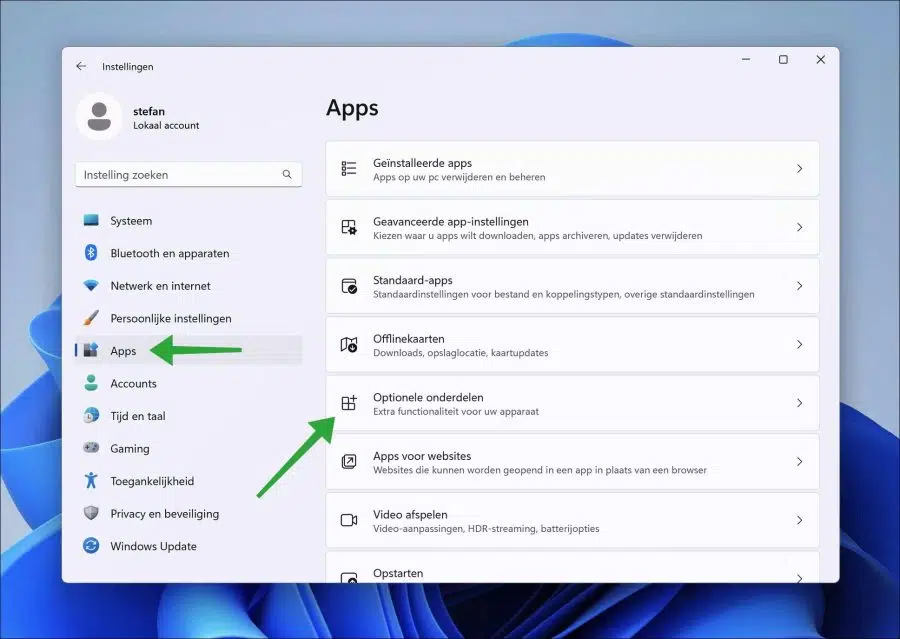Open Standaard-apps settings
900x639 pixels.
[572, 286]
